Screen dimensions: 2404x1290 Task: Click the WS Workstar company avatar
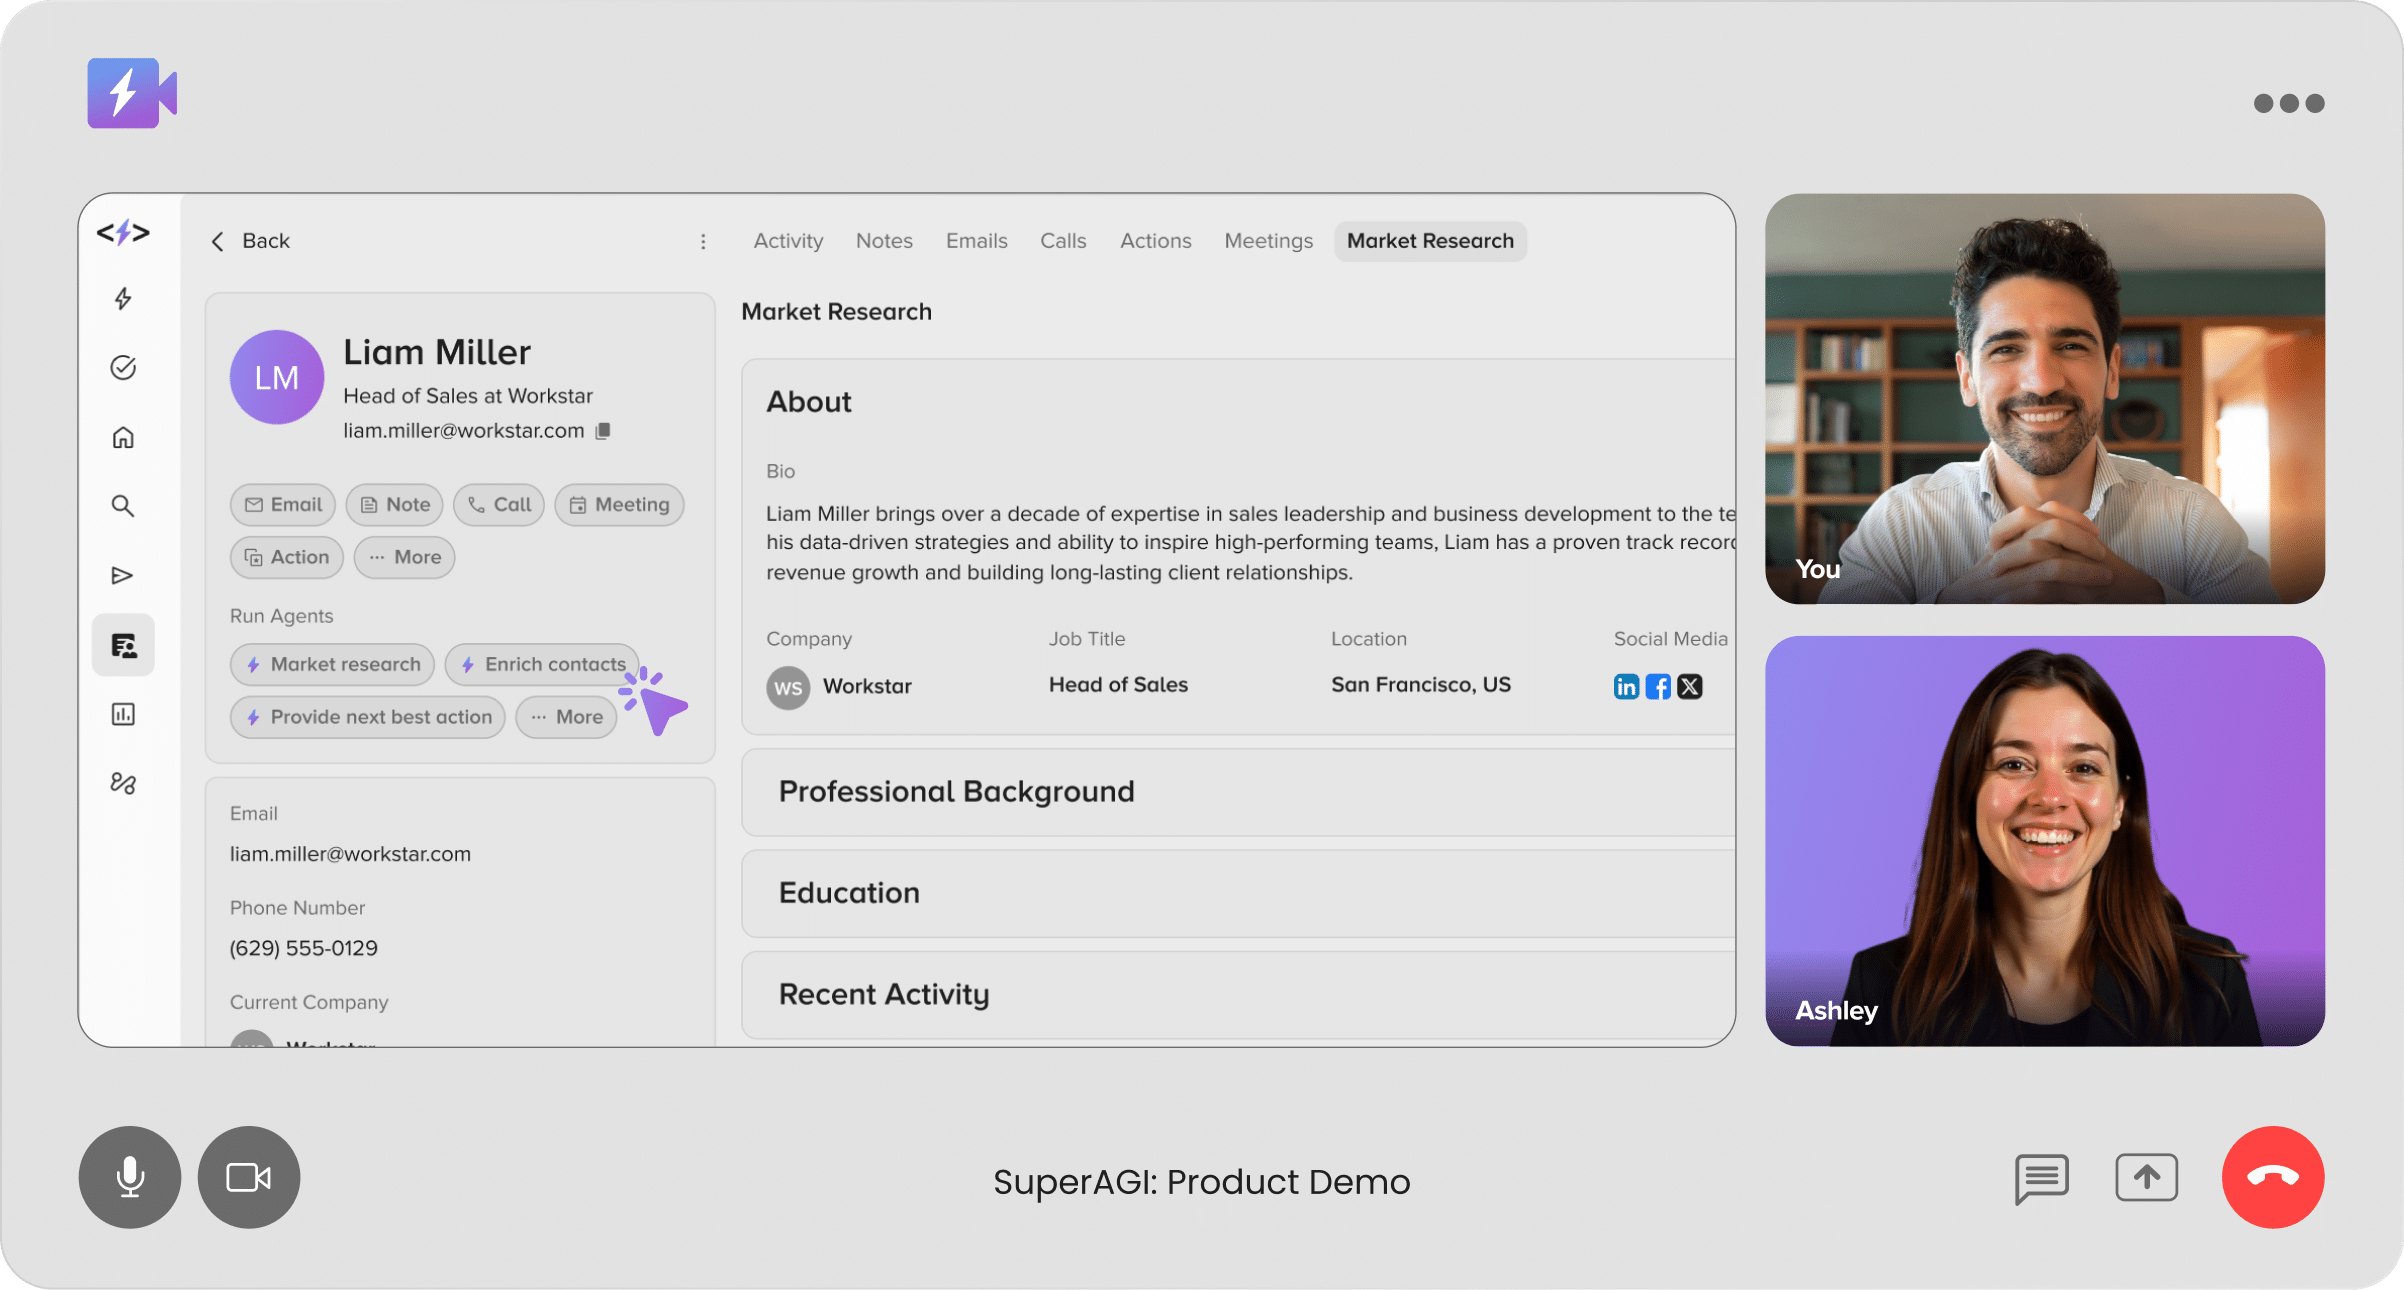788,688
